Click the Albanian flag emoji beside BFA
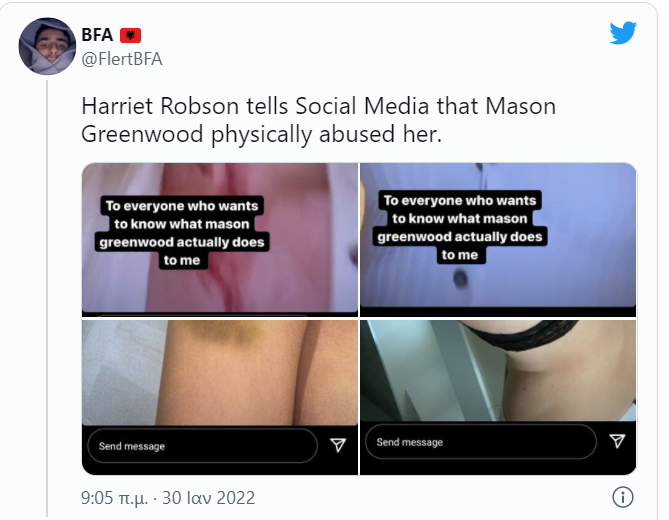The image size is (669, 520). 130,35
